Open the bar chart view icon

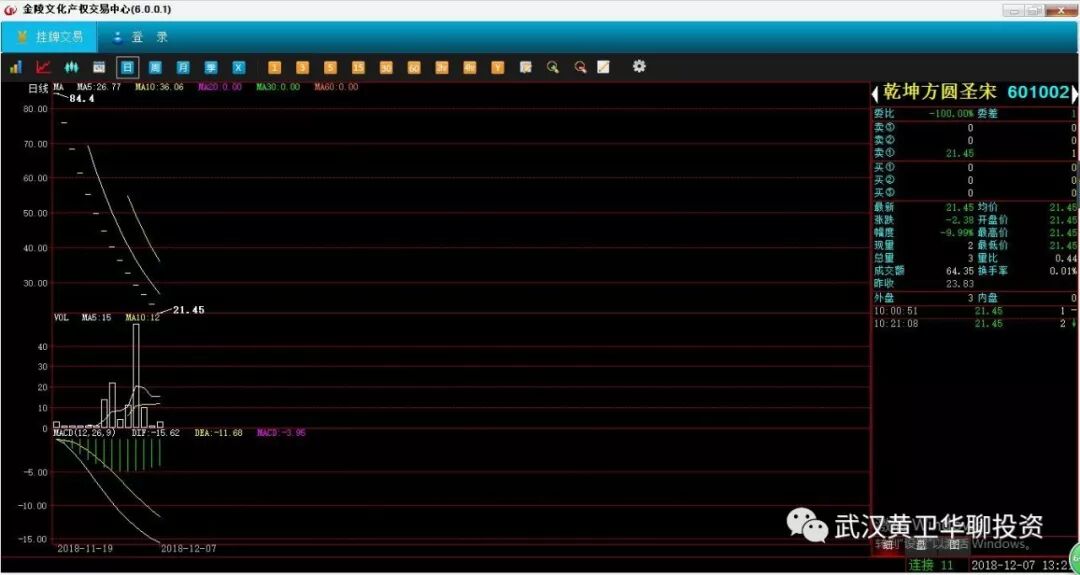coord(16,67)
